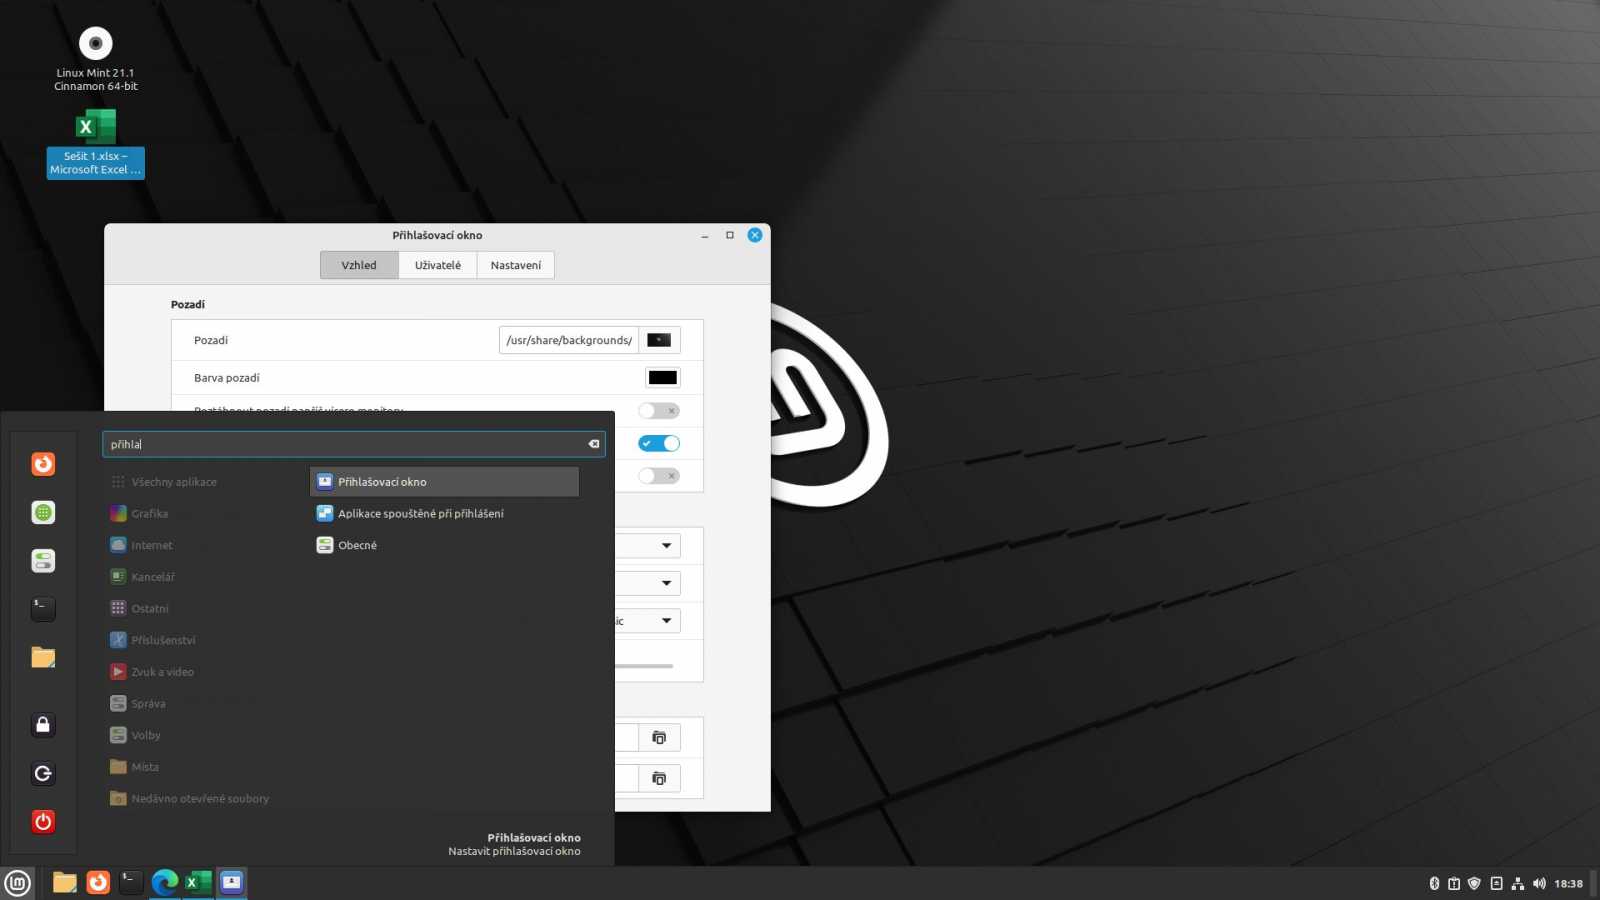Click the tray icon right of Bluetooth
The height and width of the screenshot is (900, 1600).
[1454, 884]
